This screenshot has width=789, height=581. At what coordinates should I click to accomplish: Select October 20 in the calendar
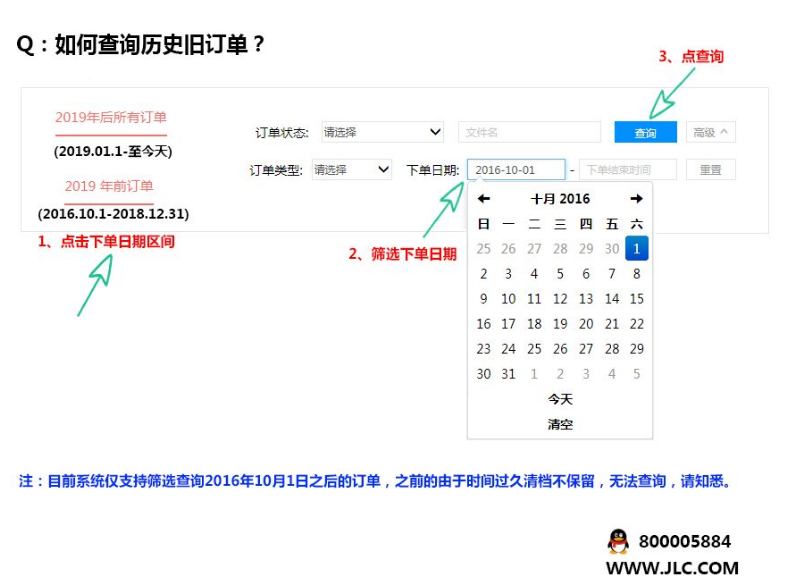coord(586,324)
